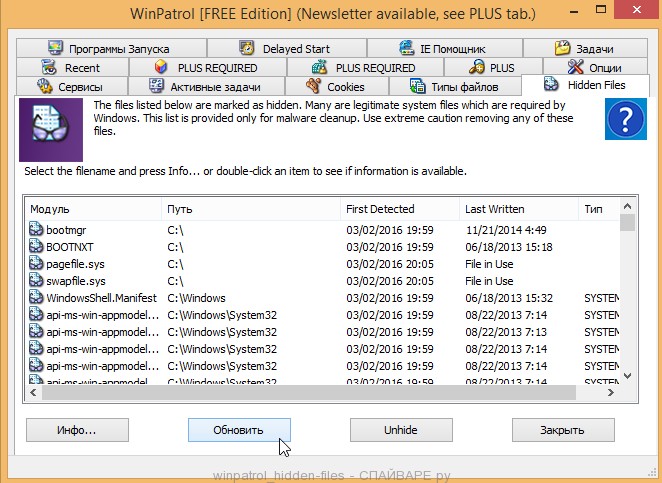Select the '08/22/2013 7:13' cell
662x483 pixels.
tap(506, 332)
